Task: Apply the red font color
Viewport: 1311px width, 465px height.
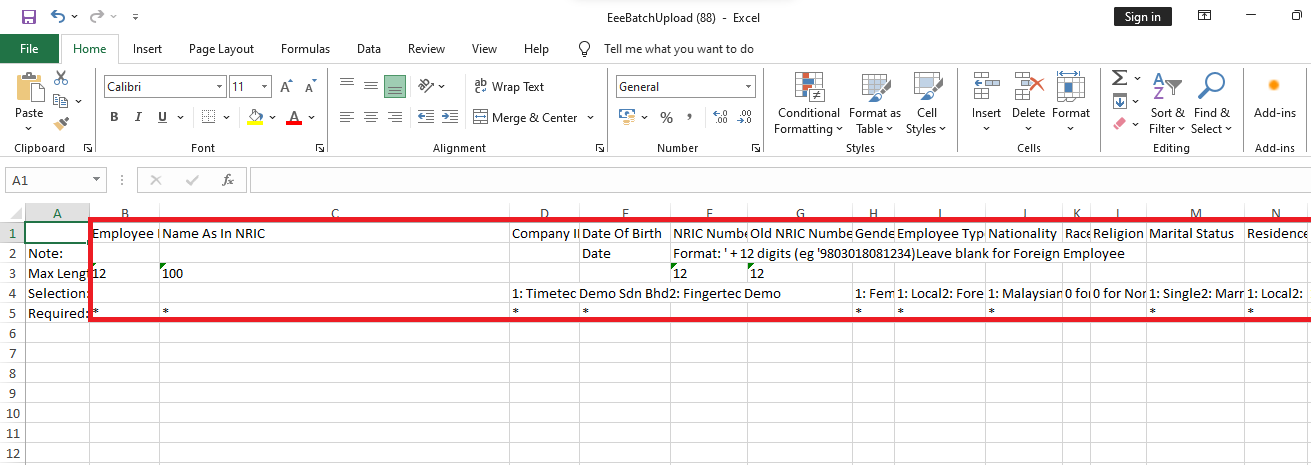Action: point(294,117)
